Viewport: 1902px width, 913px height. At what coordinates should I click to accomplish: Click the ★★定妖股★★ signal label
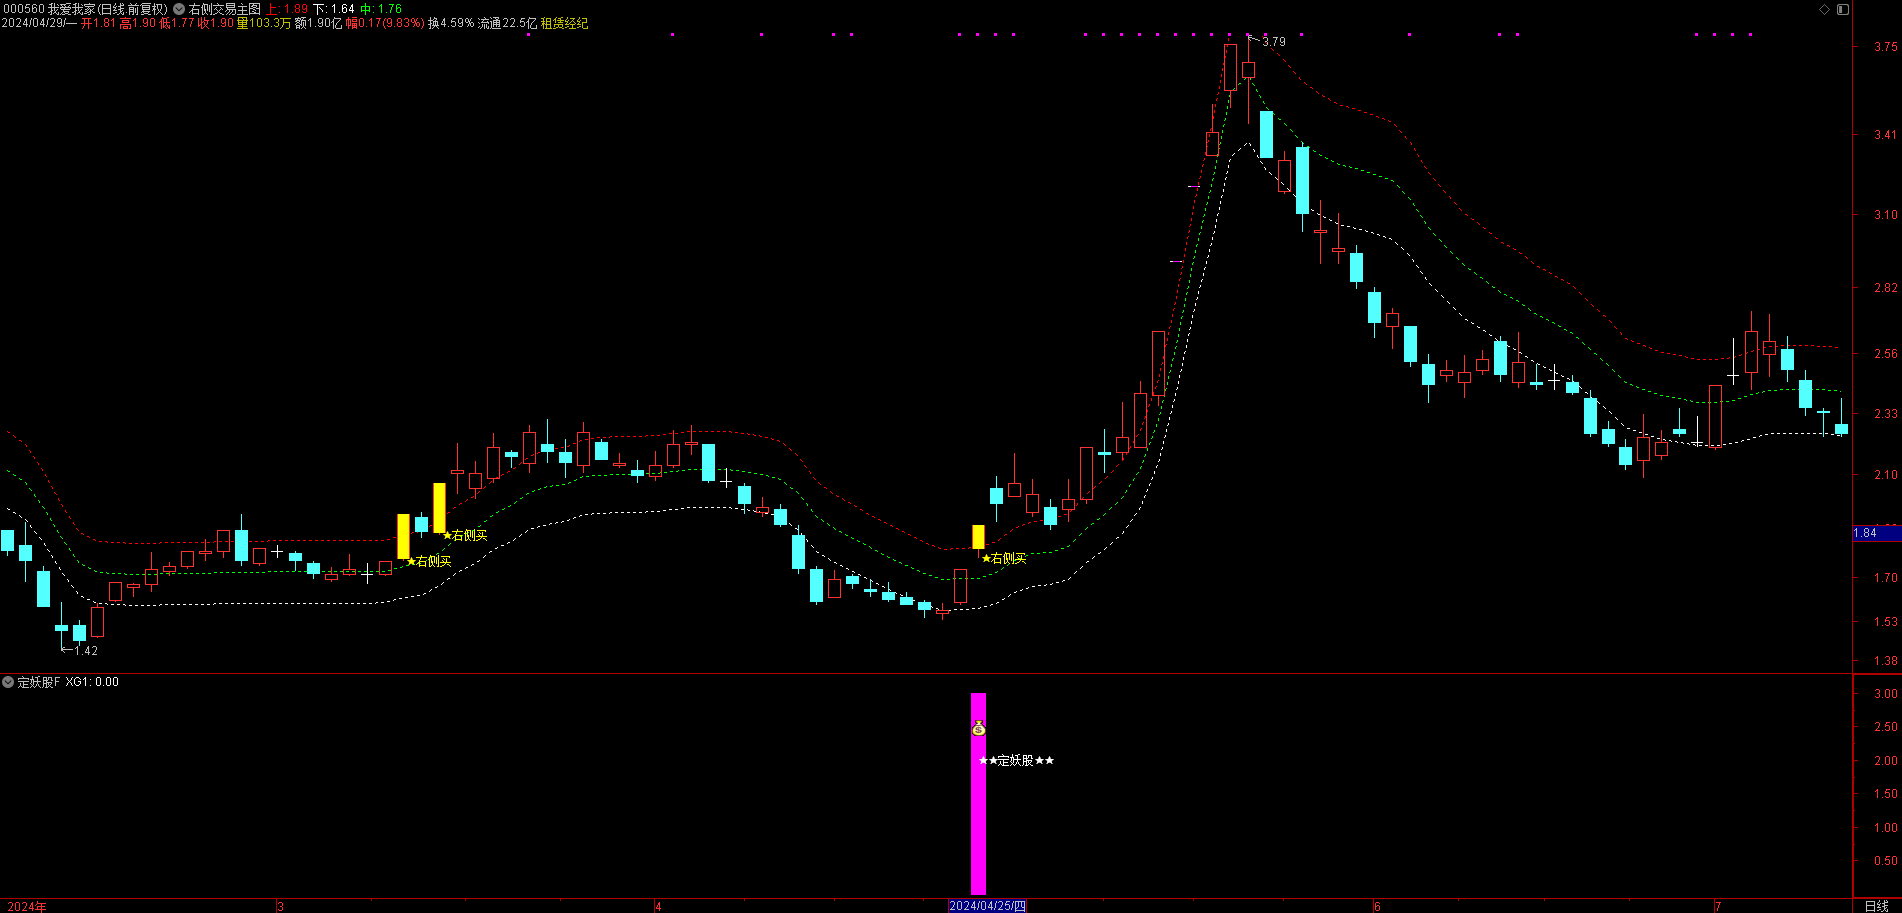pos(1016,761)
